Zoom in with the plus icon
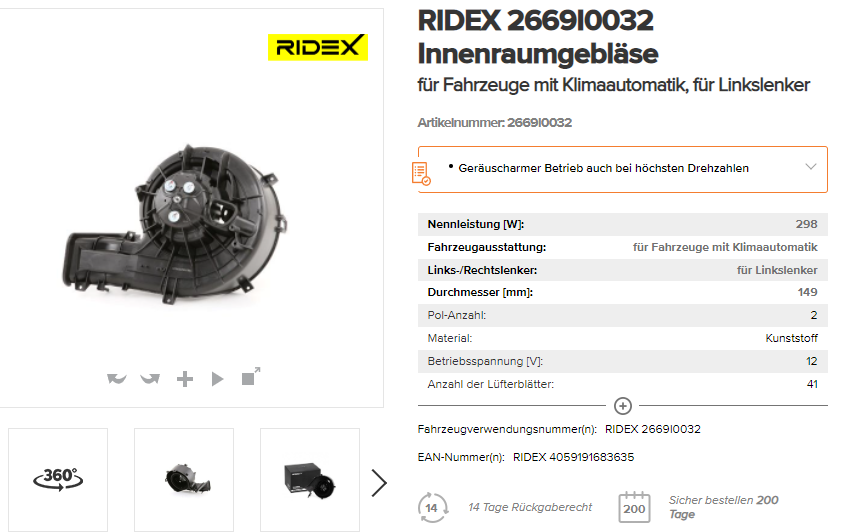 (185, 379)
